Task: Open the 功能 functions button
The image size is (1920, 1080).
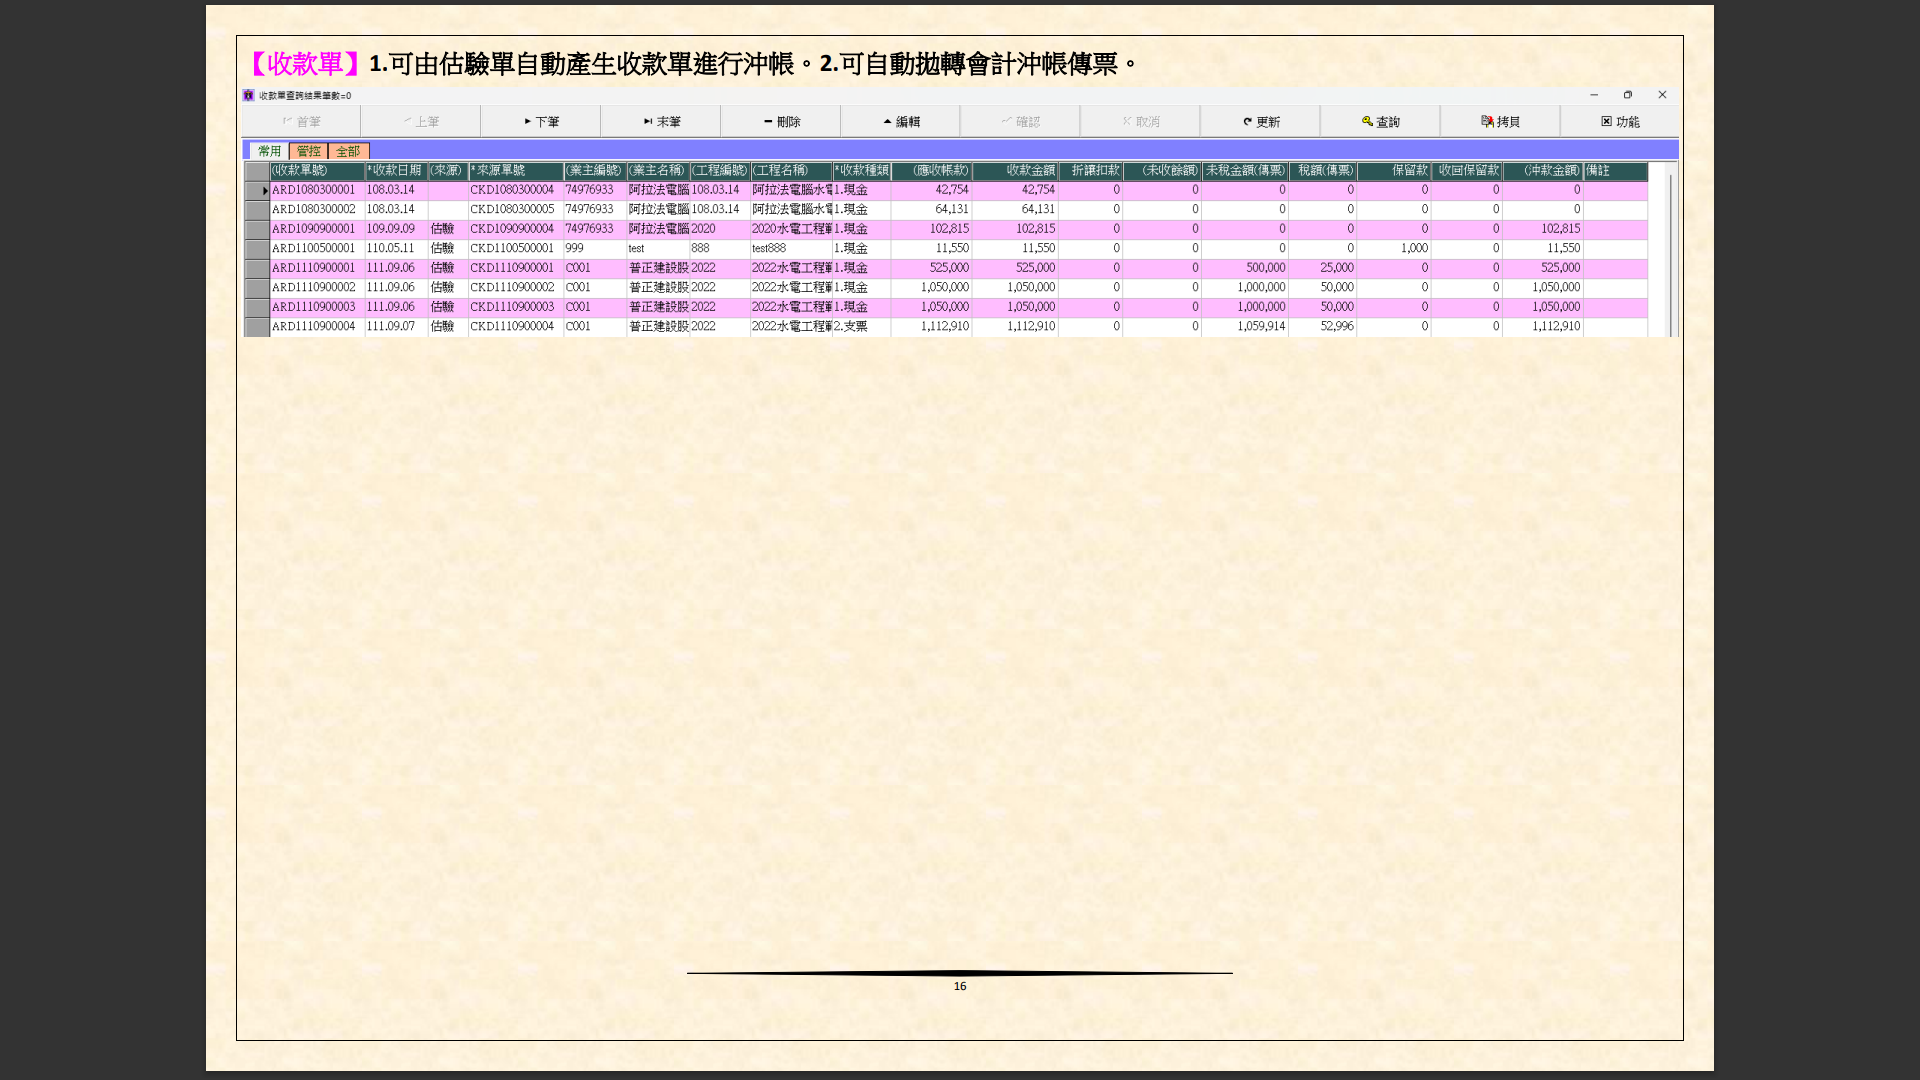Action: tap(1620, 121)
